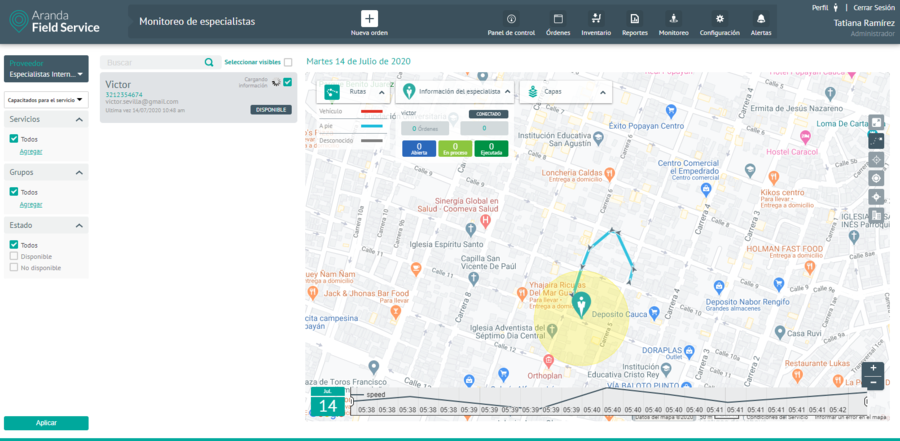The width and height of the screenshot is (900, 441).
Task: Click the Capas layers icon
Action: pyautogui.click(x=533, y=92)
